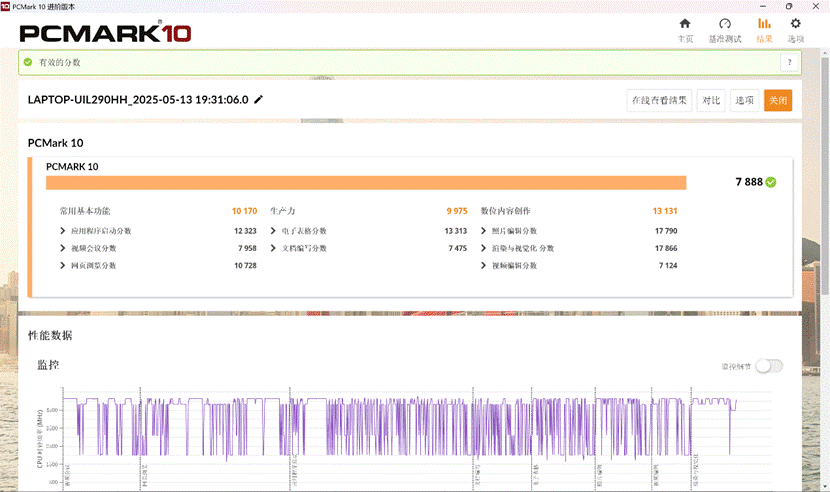The height and width of the screenshot is (492, 830).
Task: Click 常用基本功能 score 10 170
Action: (x=244, y=211)
